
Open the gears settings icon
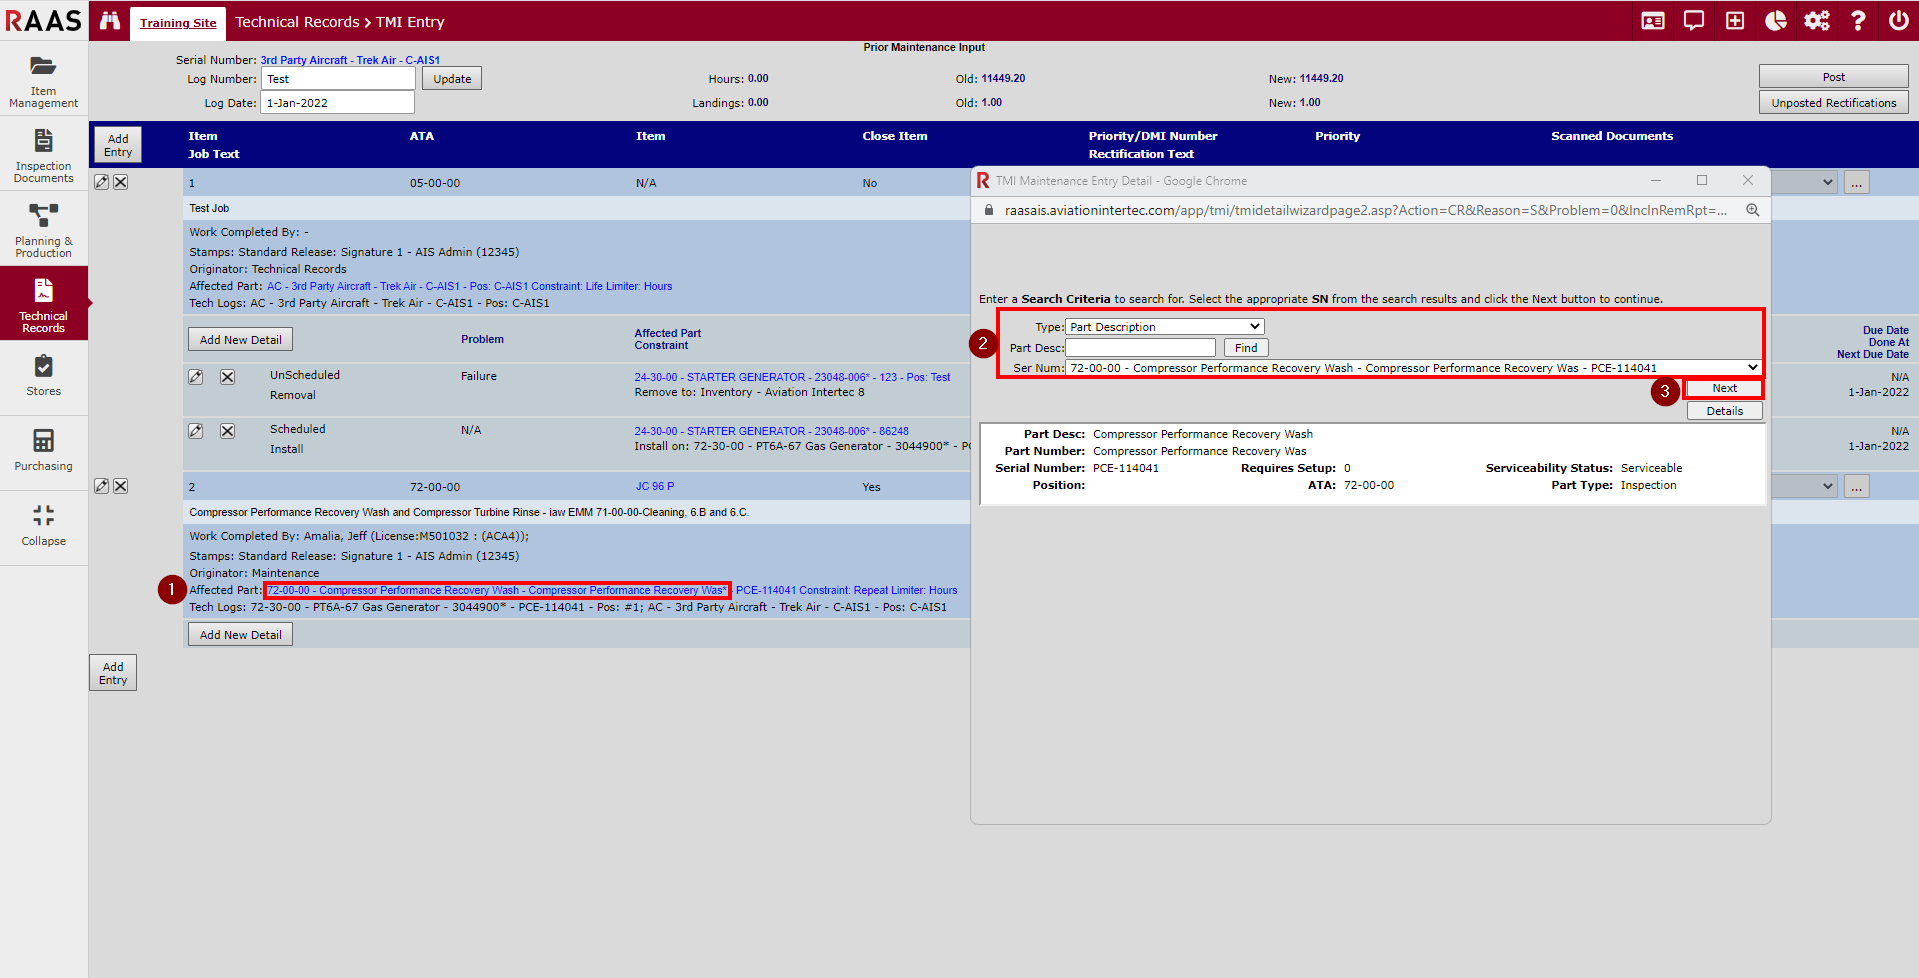pyautogui.click(x=1817, y=21)
